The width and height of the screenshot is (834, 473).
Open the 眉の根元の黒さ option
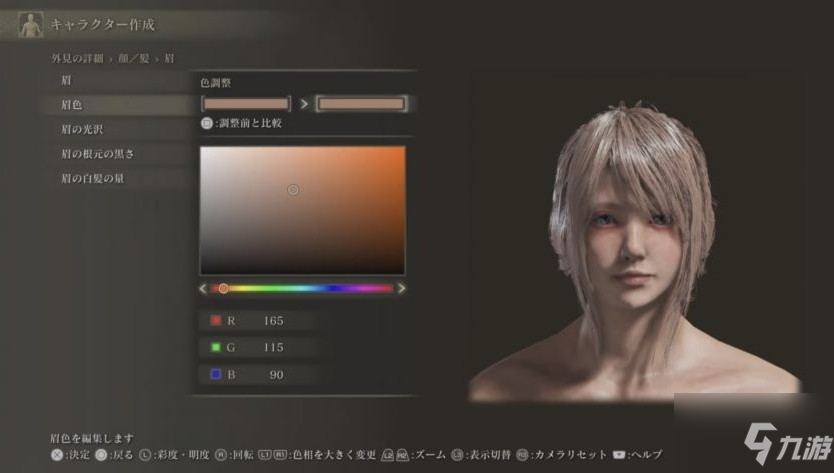[114, 154]
